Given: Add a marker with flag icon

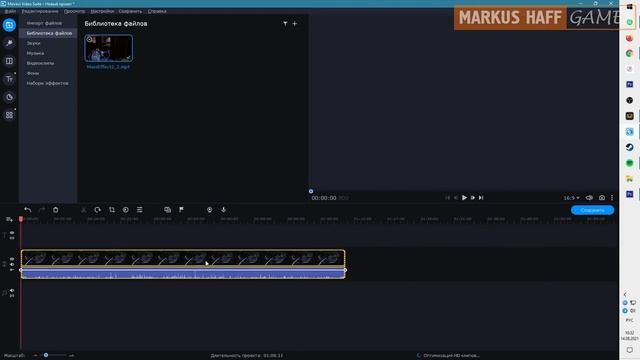Looking at the screenshot, I should coord(181,210).
